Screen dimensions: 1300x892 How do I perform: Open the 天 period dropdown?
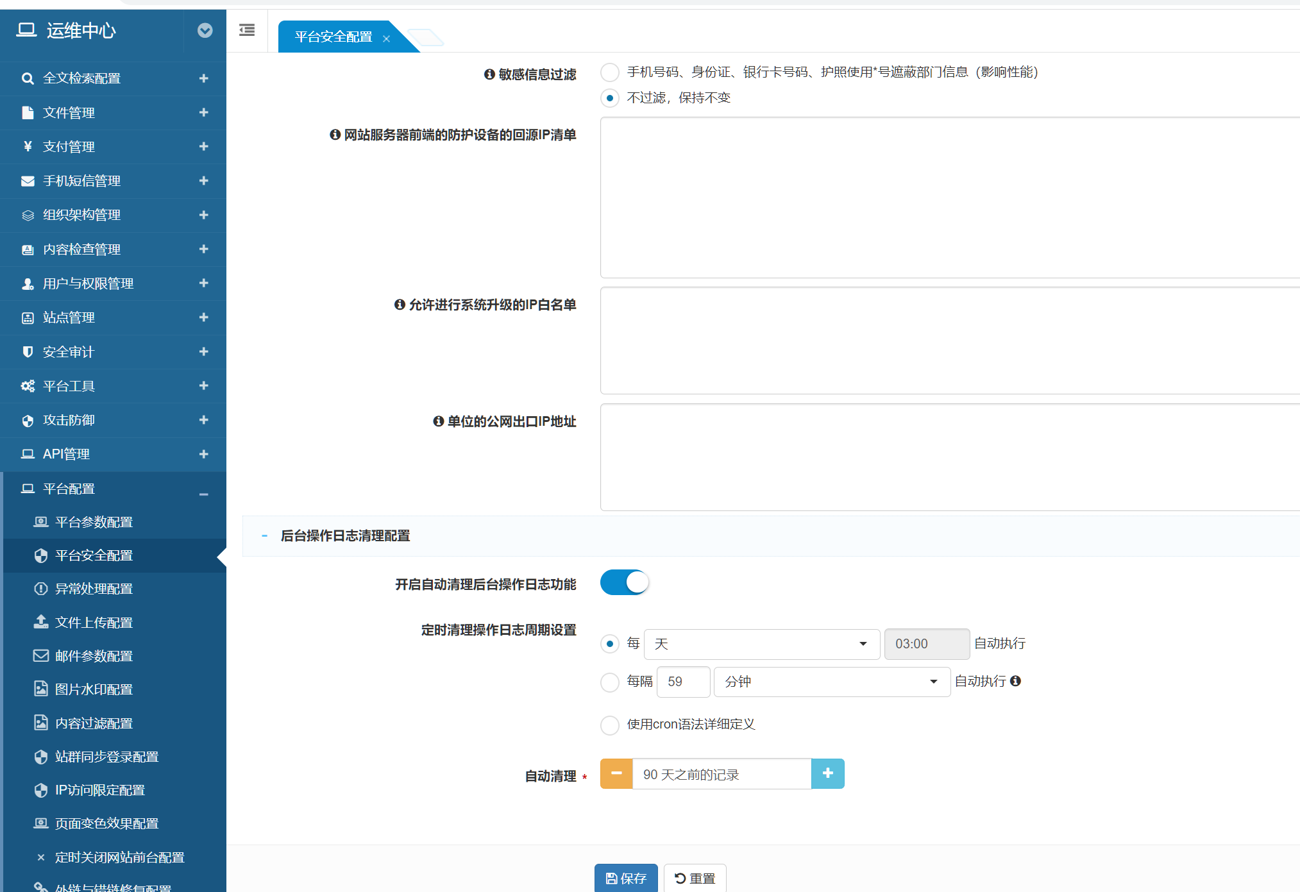pyautogui.click(x=761, y=644)
